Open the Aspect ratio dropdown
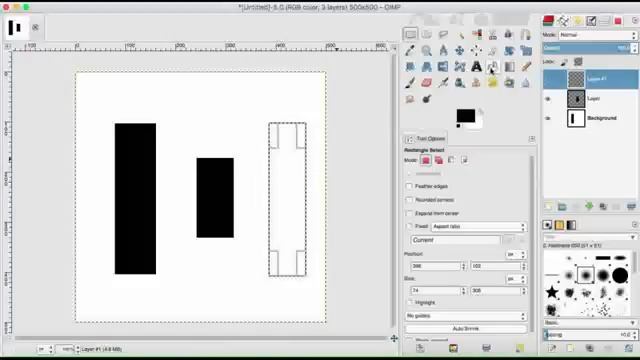The image size is (640, 360). coord(479,227)
